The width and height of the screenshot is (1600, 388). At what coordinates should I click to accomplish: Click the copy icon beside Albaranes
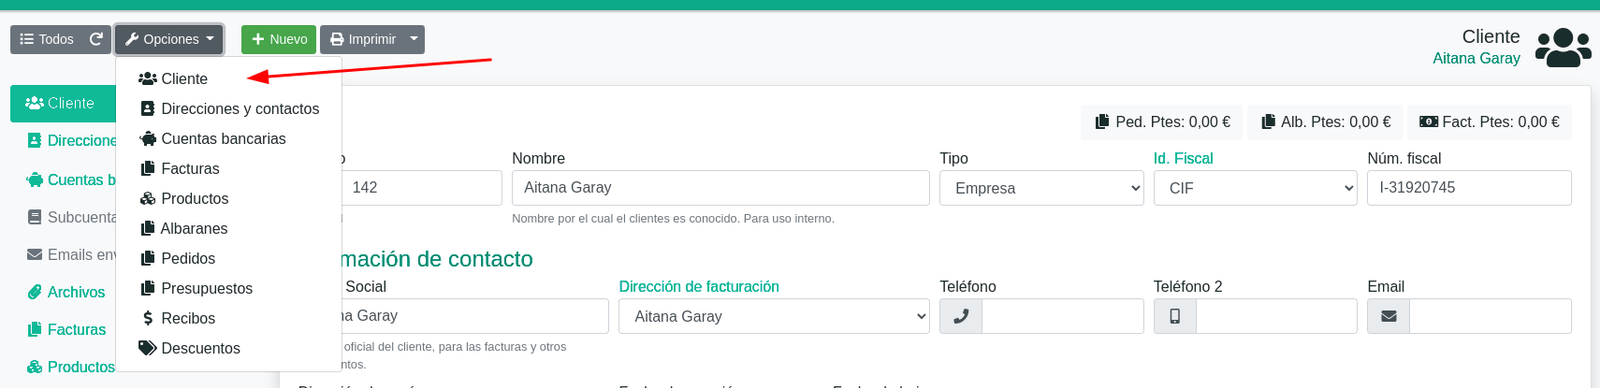pyautogui.click(x=147, y=228)
